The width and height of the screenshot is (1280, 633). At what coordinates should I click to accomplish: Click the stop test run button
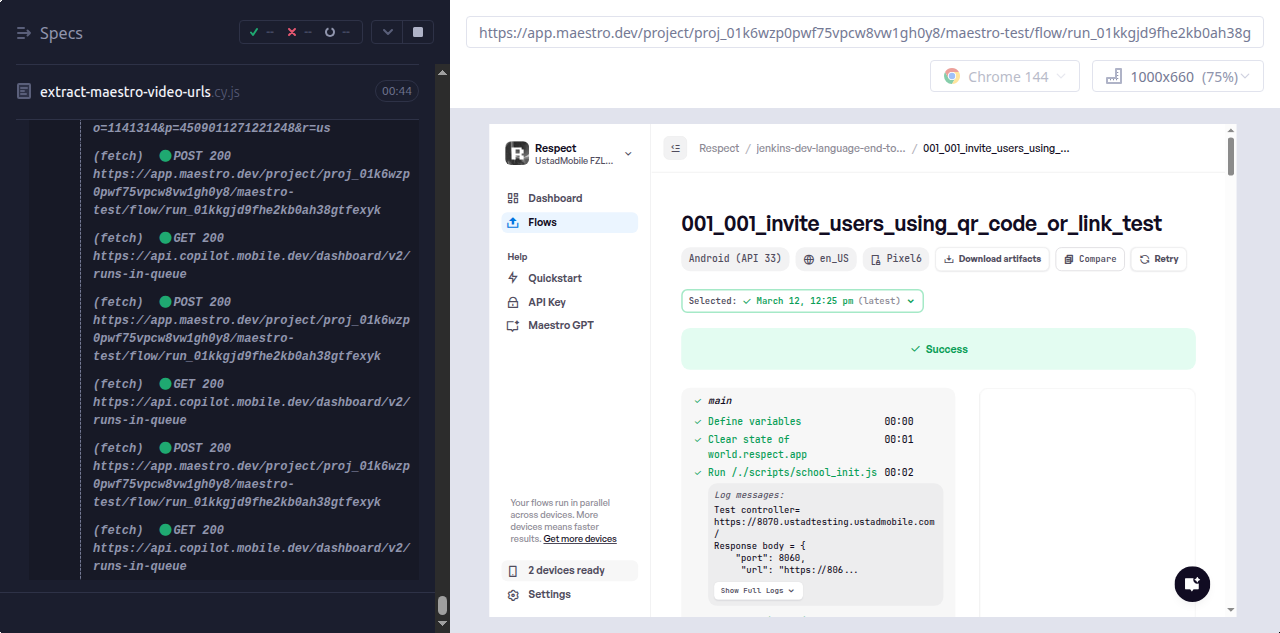click(x=417, y=32)
